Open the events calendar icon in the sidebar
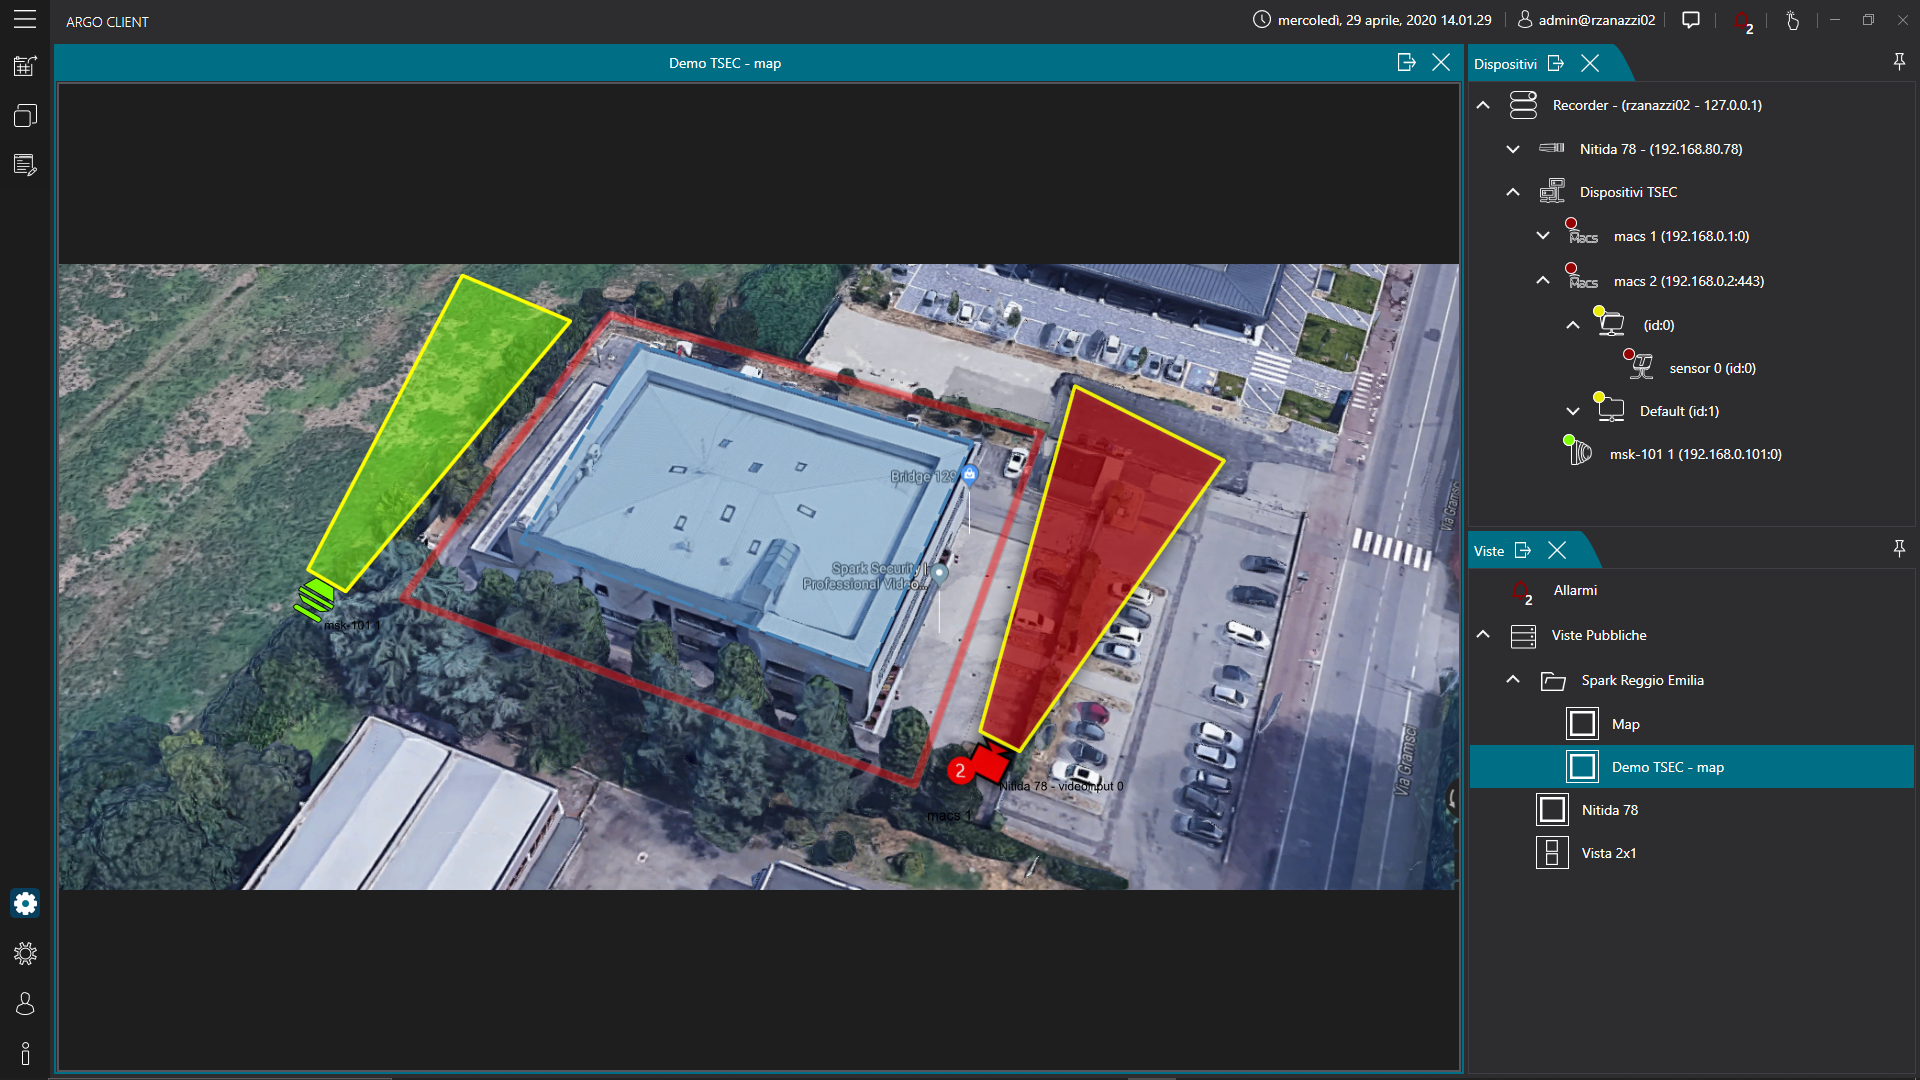 click(x=25, y=65)
